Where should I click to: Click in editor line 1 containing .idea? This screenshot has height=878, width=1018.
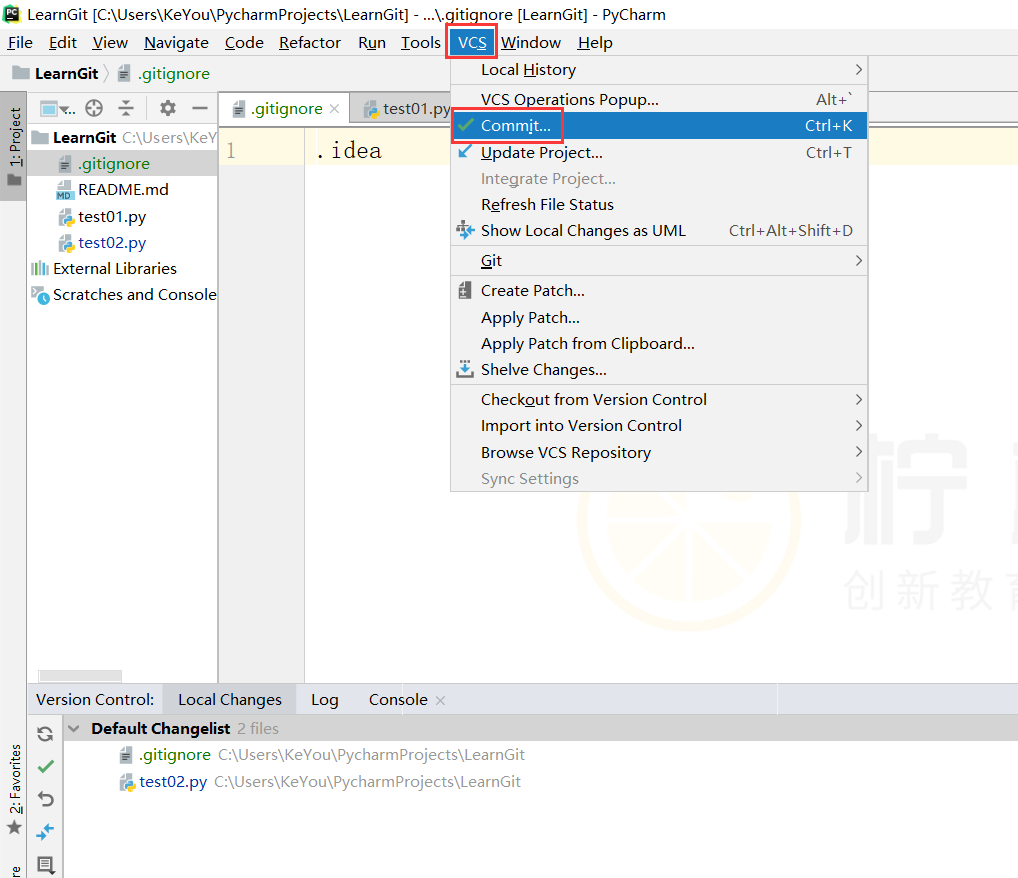pos(349,151)
